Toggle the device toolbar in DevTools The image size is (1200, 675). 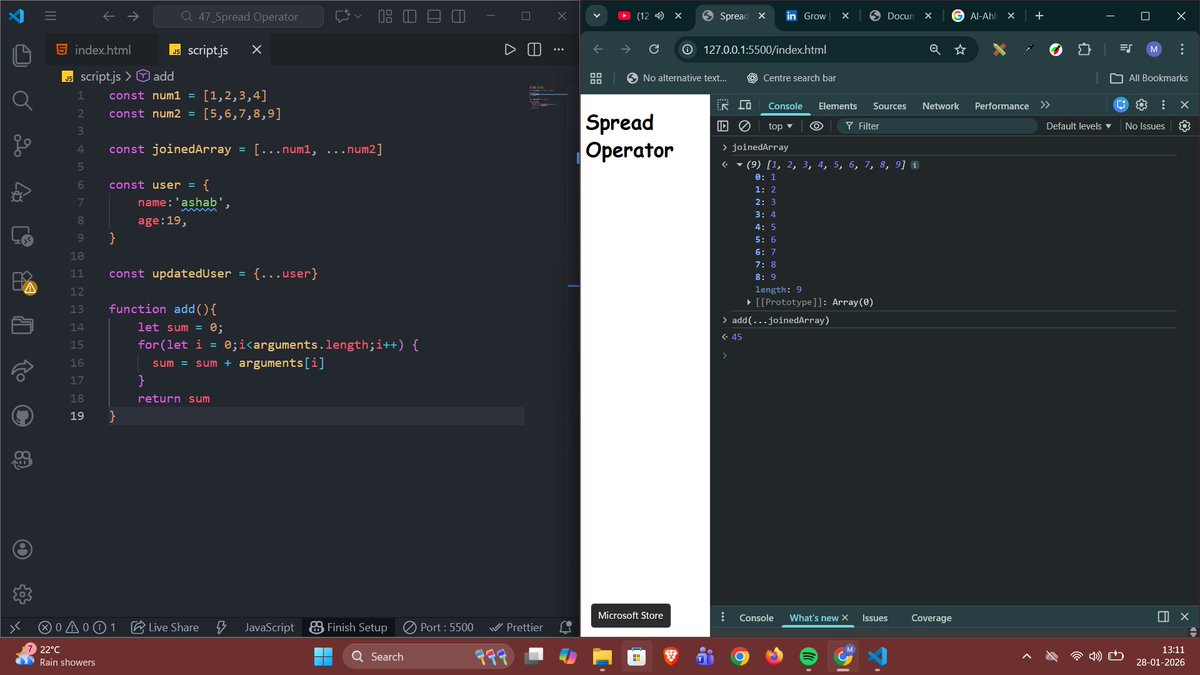coord(745,105)
